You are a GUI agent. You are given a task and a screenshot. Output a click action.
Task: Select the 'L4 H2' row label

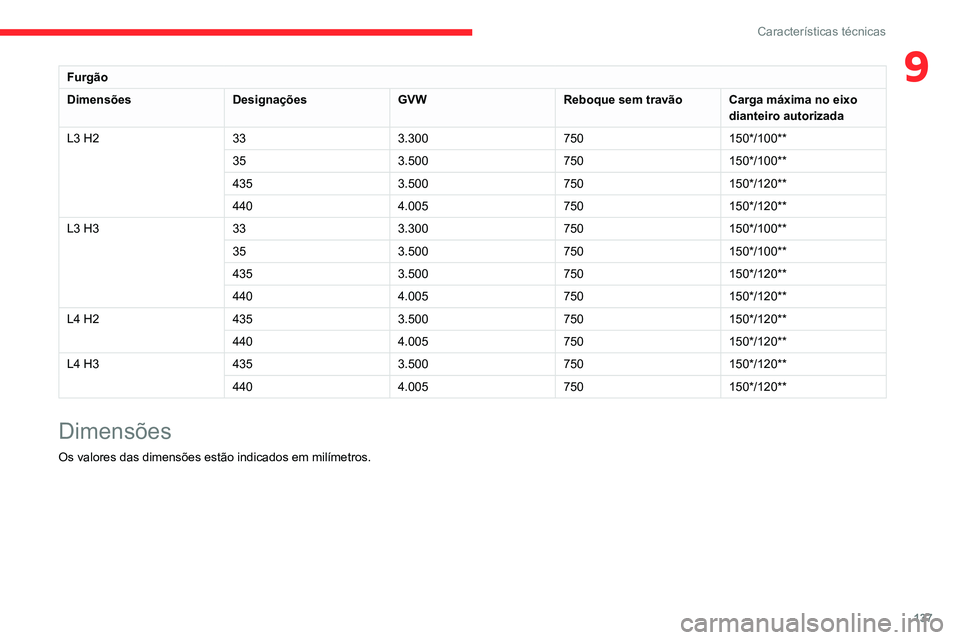tap(83, 319)
